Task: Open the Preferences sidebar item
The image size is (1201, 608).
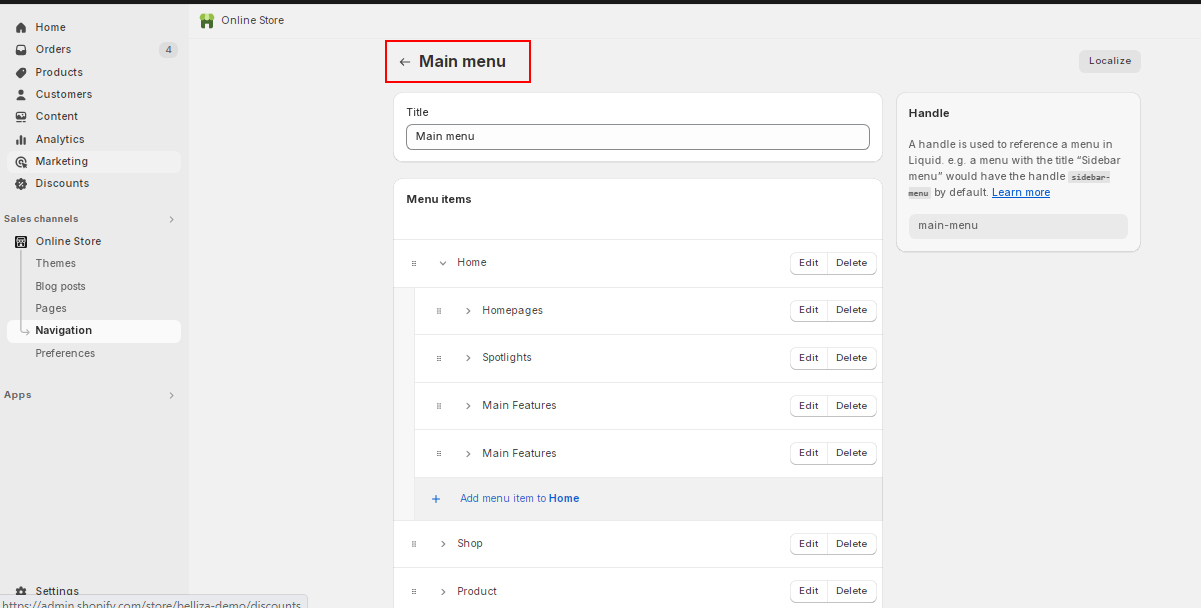Action: [65, 353]
